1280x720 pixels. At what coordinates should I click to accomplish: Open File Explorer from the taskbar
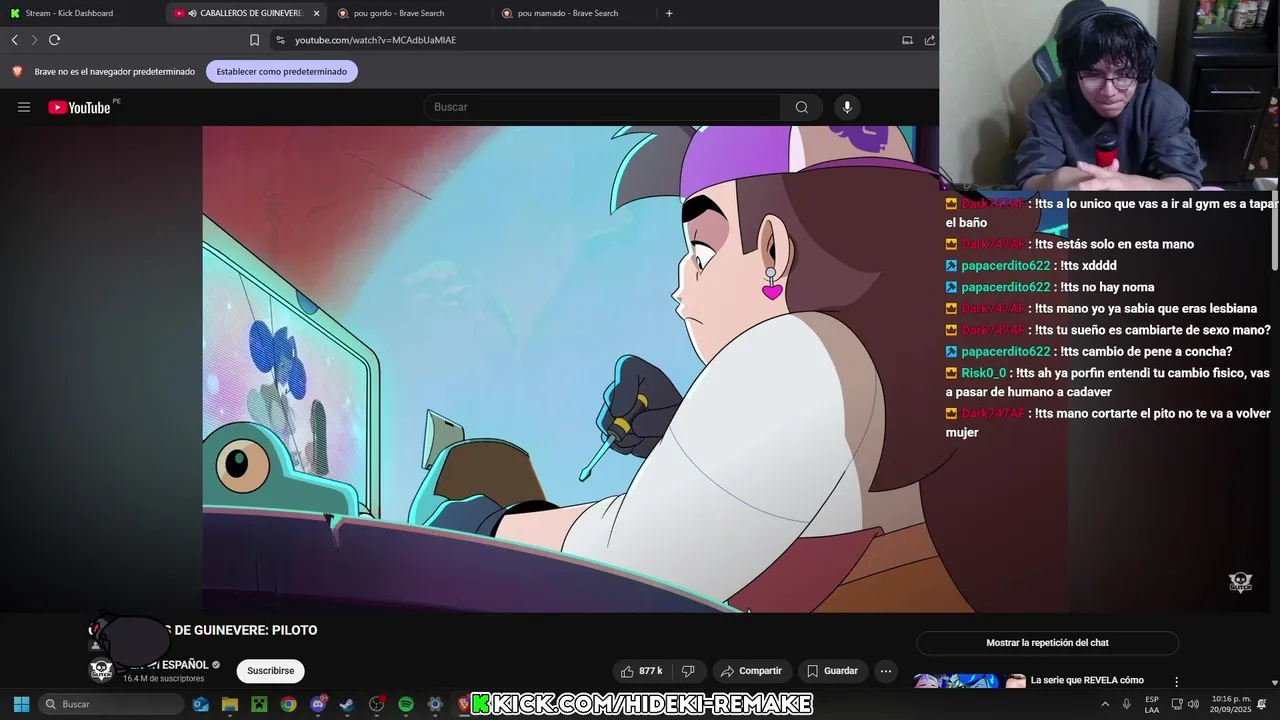pyautogui.click(x=230, y=704)
